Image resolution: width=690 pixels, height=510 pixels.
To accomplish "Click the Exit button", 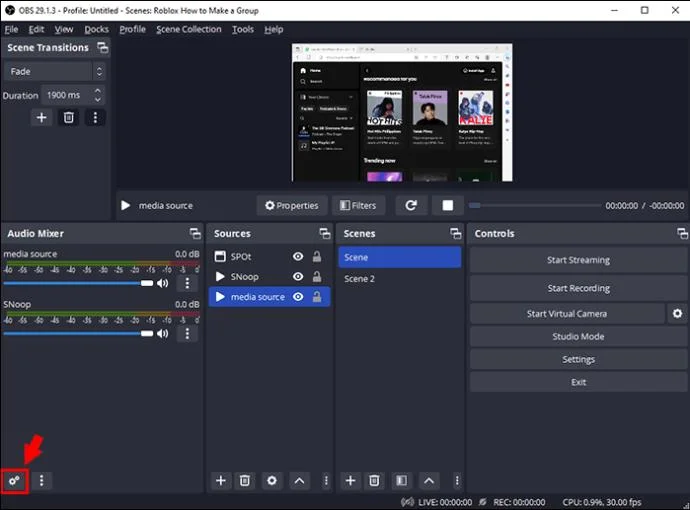I will click(578, 382).
